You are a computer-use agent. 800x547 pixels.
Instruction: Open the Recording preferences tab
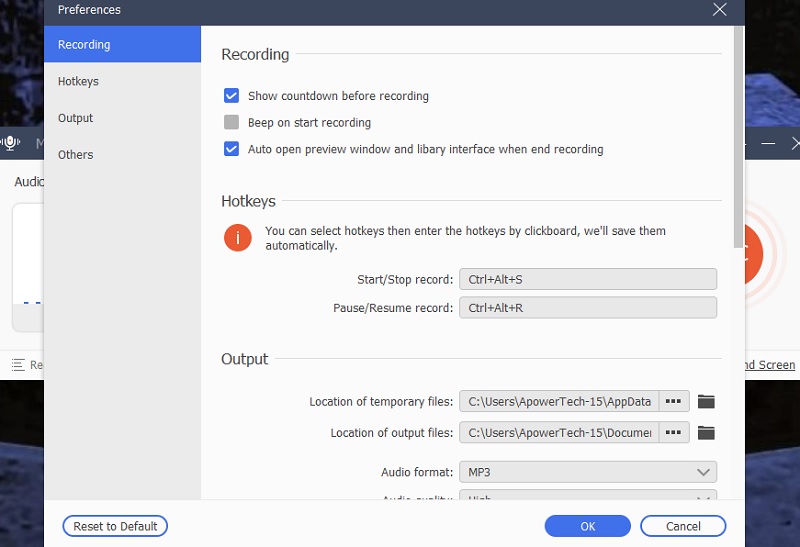122,44
